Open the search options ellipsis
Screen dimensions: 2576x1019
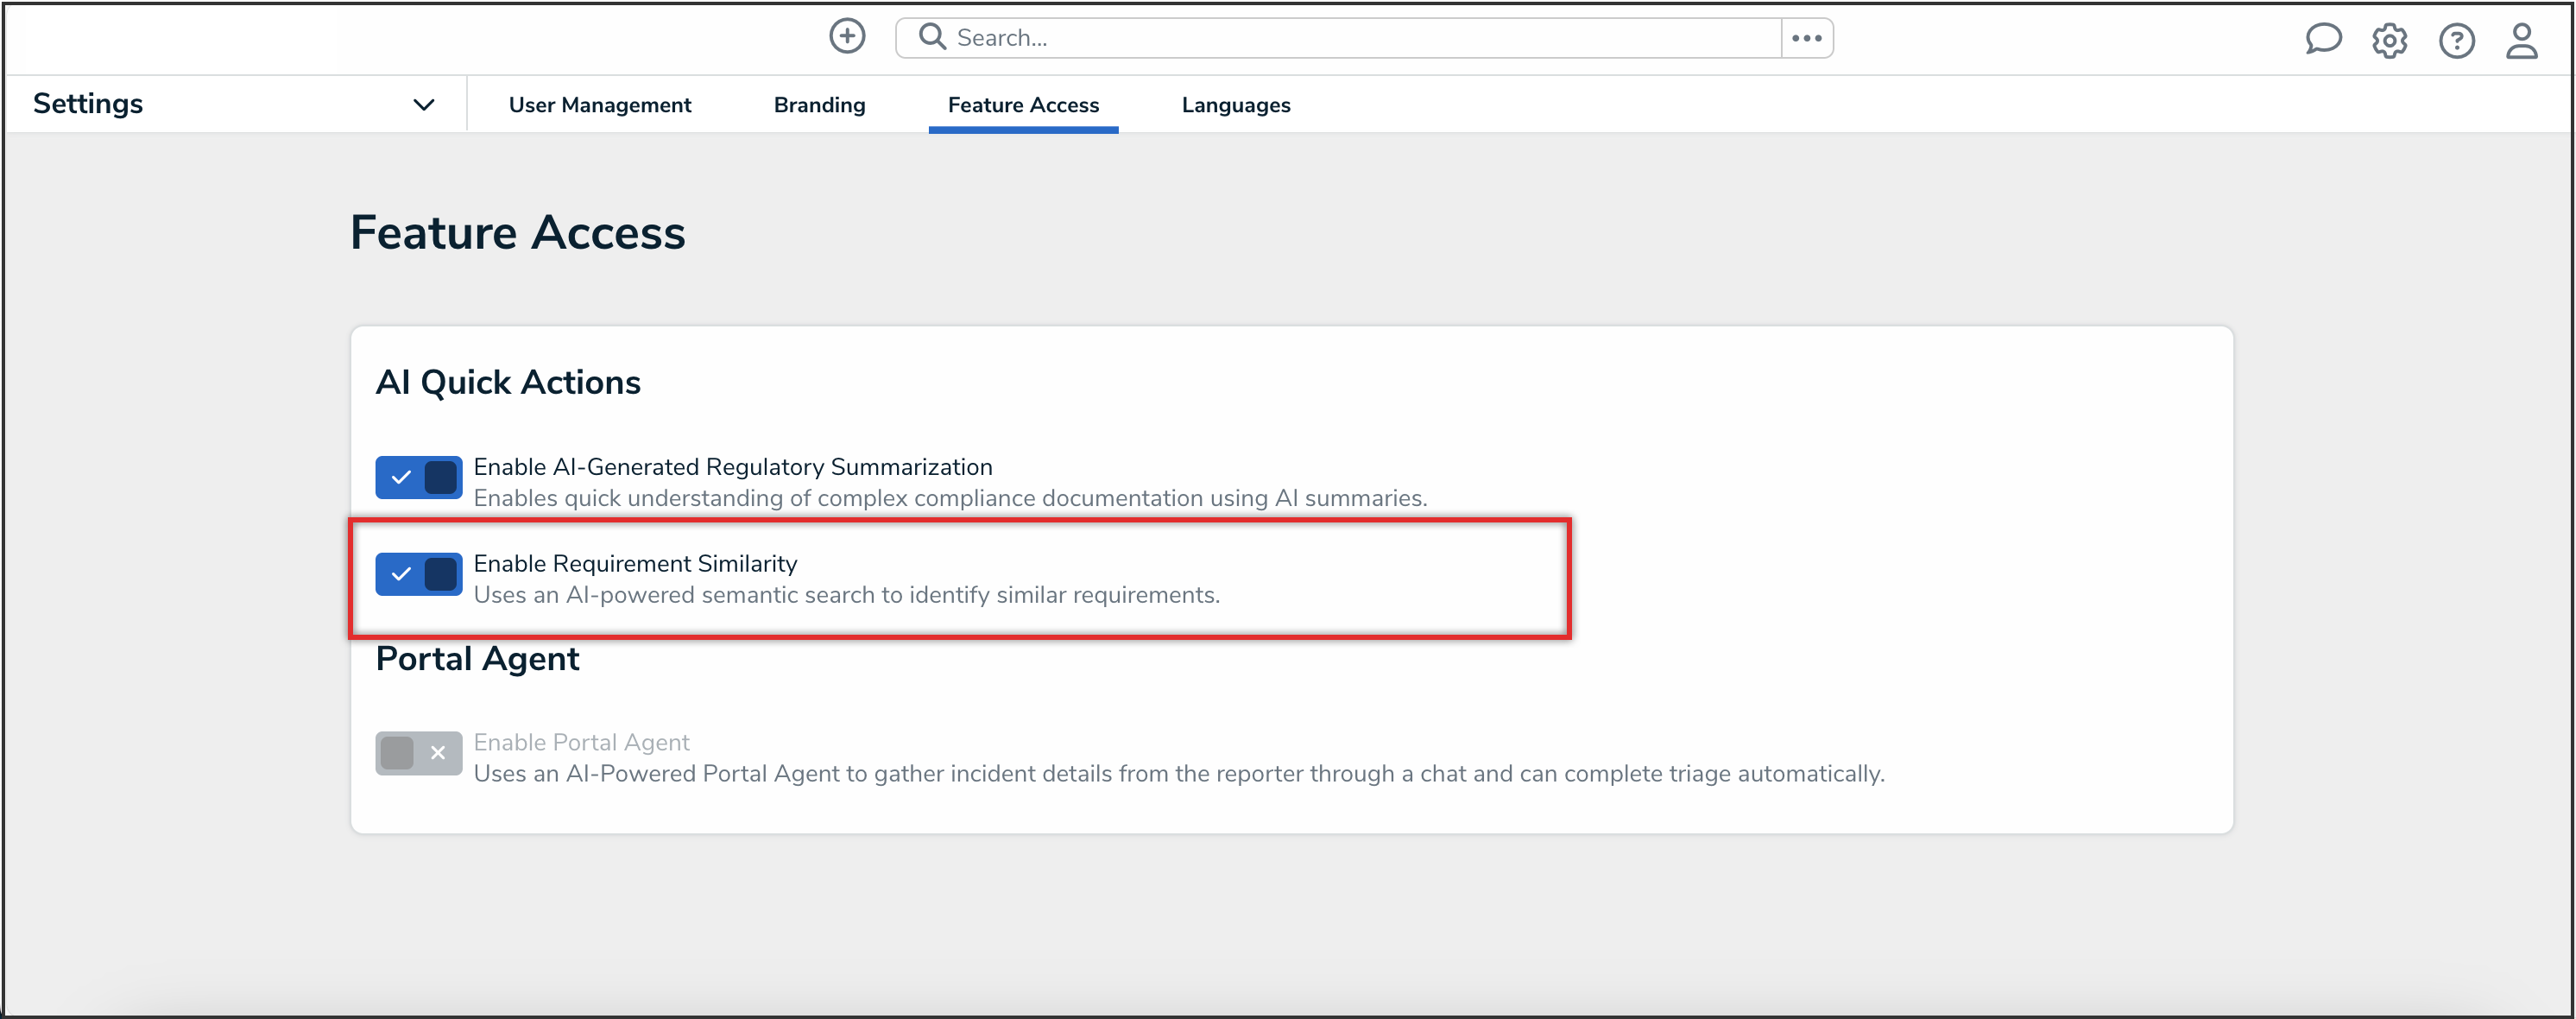pyautogui.click(x=1806, y=38)
